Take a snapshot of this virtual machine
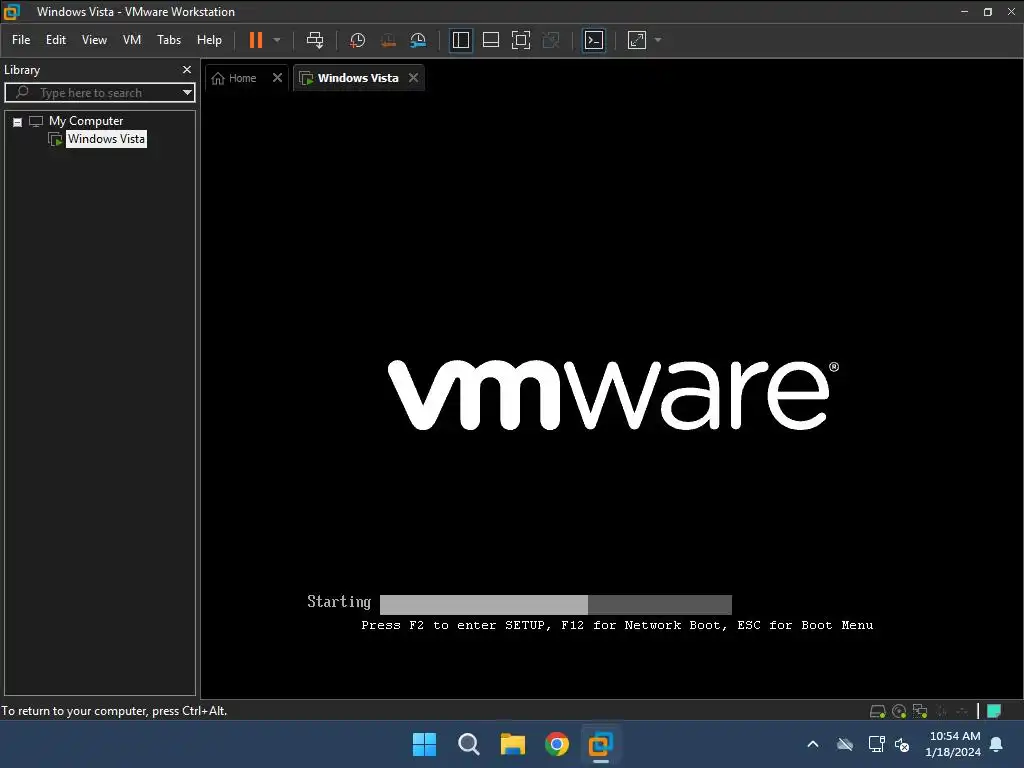The width and height of the screenshot is (1024, 768). pyautogui.click(x=357, y=40)
